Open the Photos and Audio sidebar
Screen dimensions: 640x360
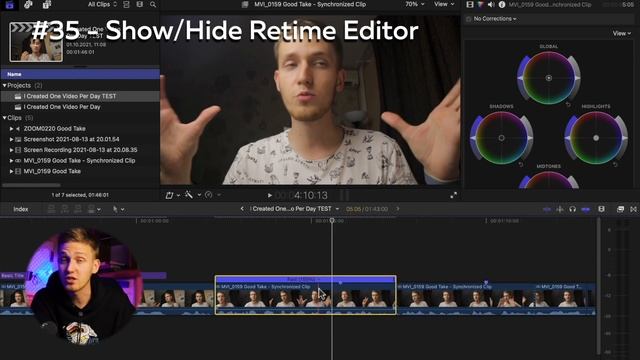coord(28,4)
